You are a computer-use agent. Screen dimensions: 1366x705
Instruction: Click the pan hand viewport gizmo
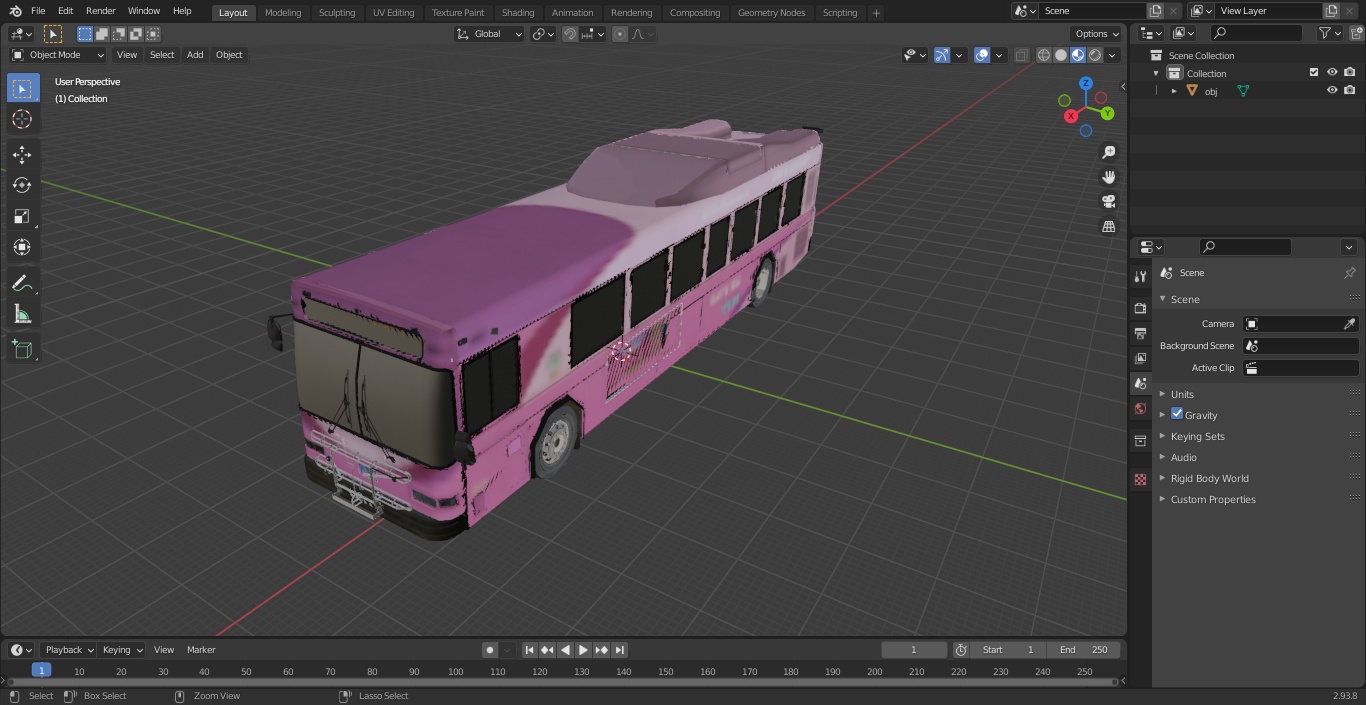1108,177
